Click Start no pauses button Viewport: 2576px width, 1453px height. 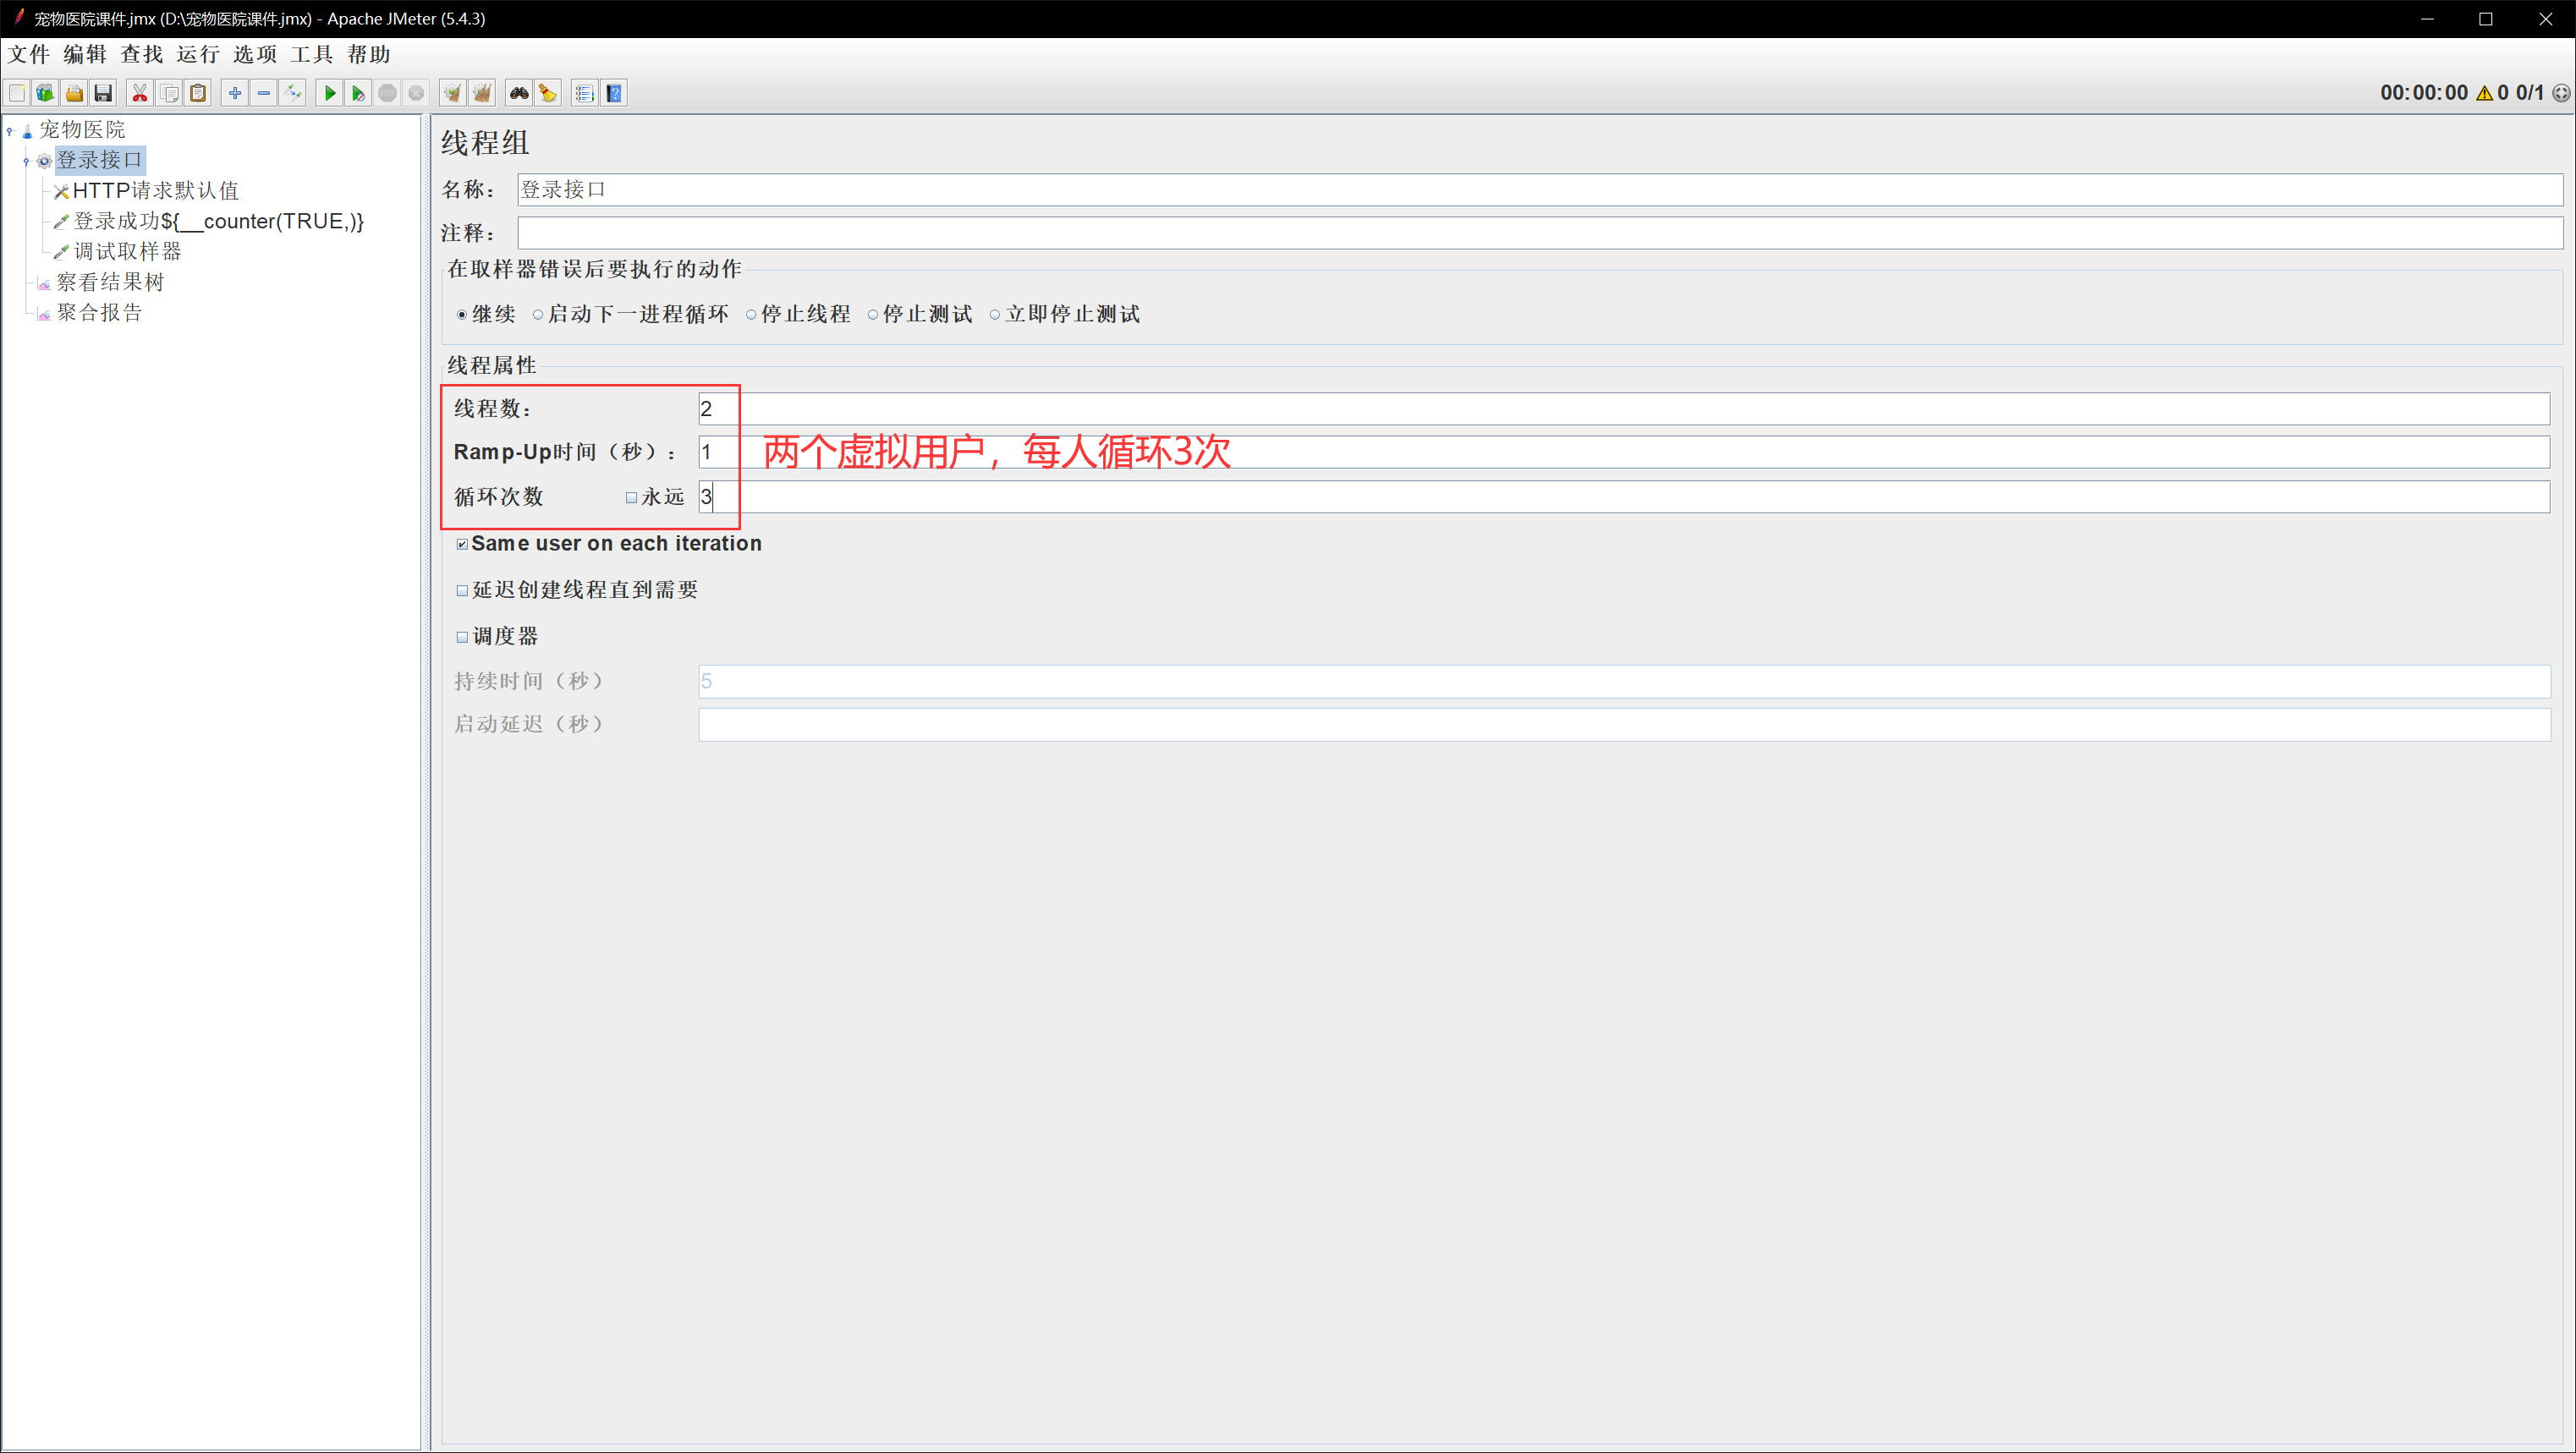pyautogui.click(x=358, y=93)
